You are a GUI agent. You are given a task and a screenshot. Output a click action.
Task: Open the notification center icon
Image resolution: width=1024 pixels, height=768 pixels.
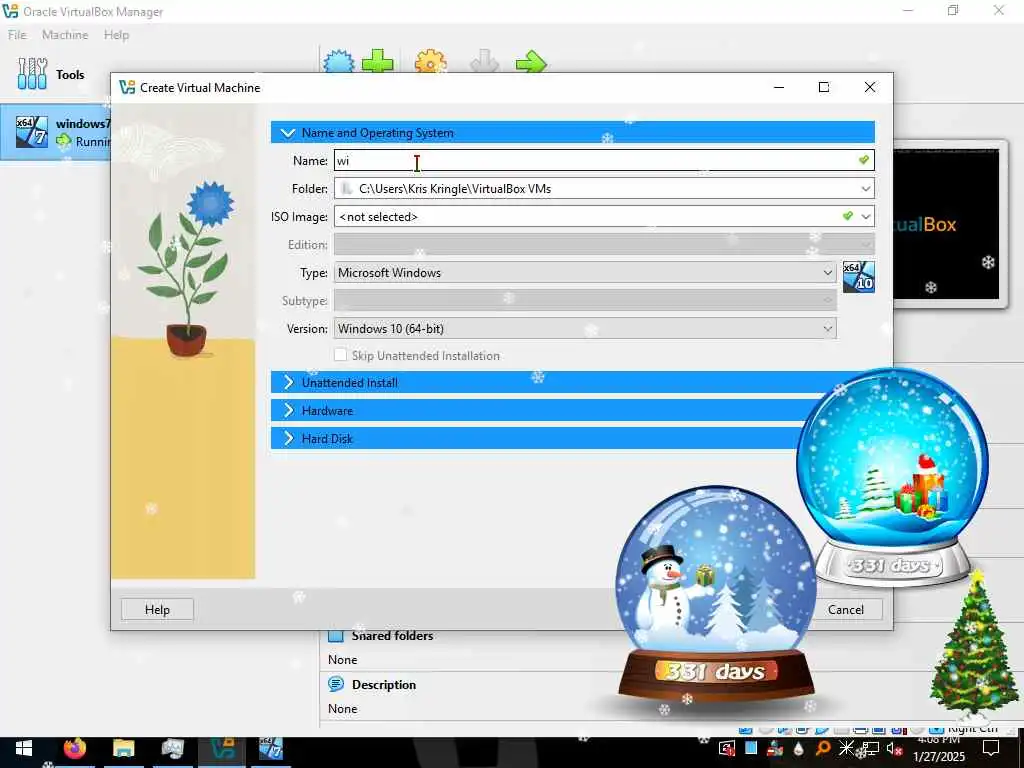[991, 748]
